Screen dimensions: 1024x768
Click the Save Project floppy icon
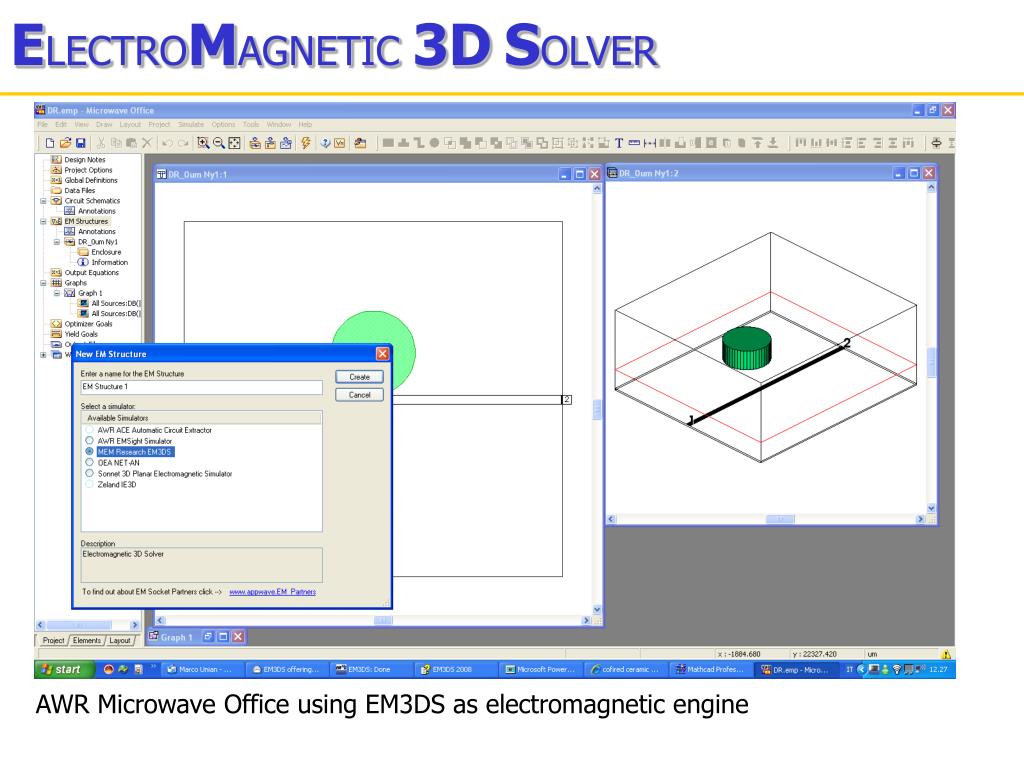(81, 143)
